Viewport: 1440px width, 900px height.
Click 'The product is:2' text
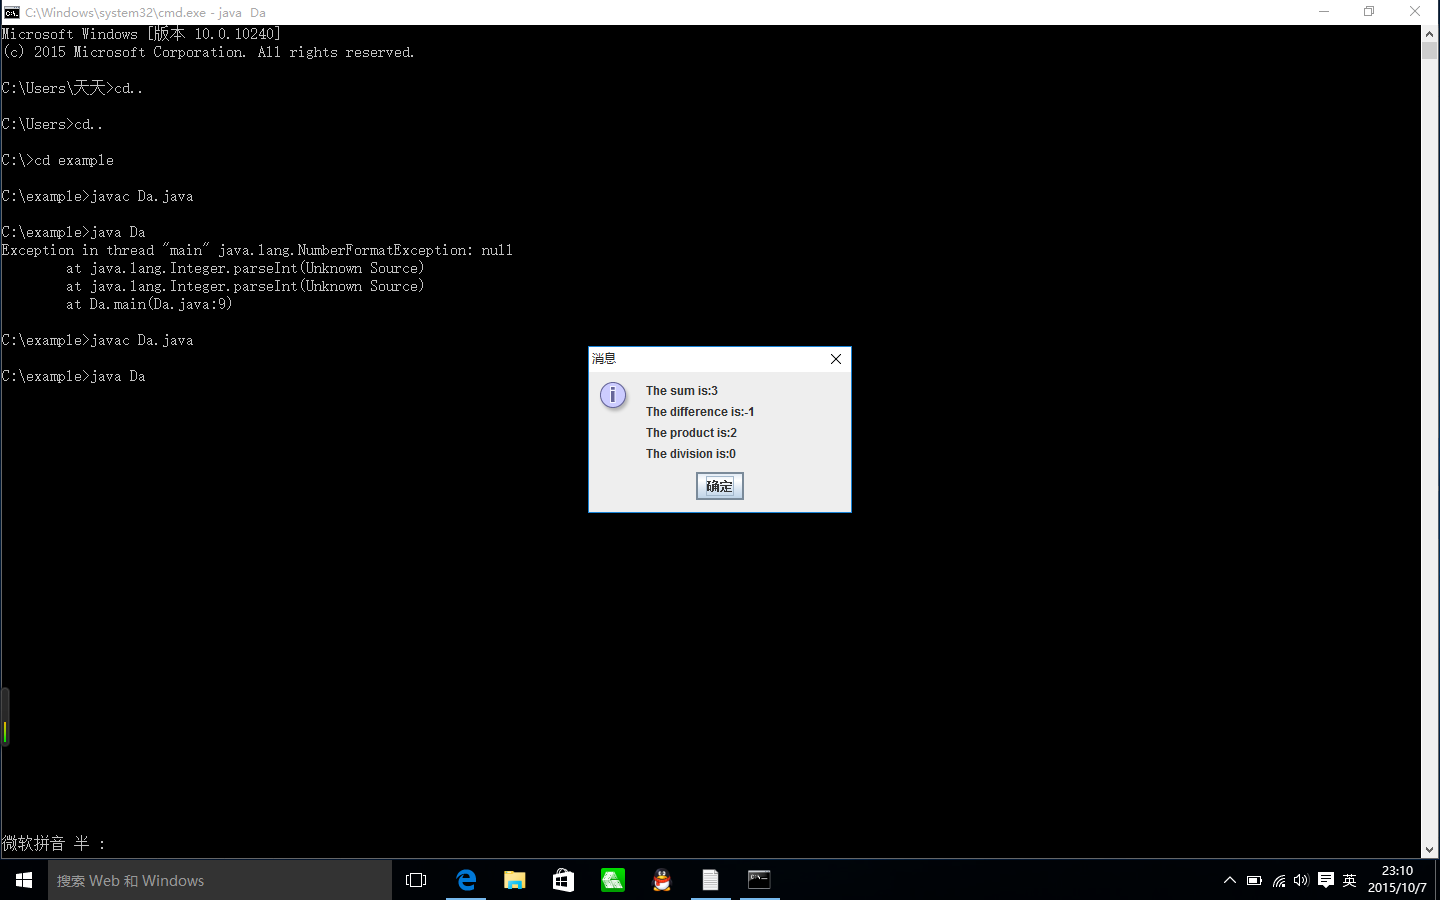[x=691, y=433]
